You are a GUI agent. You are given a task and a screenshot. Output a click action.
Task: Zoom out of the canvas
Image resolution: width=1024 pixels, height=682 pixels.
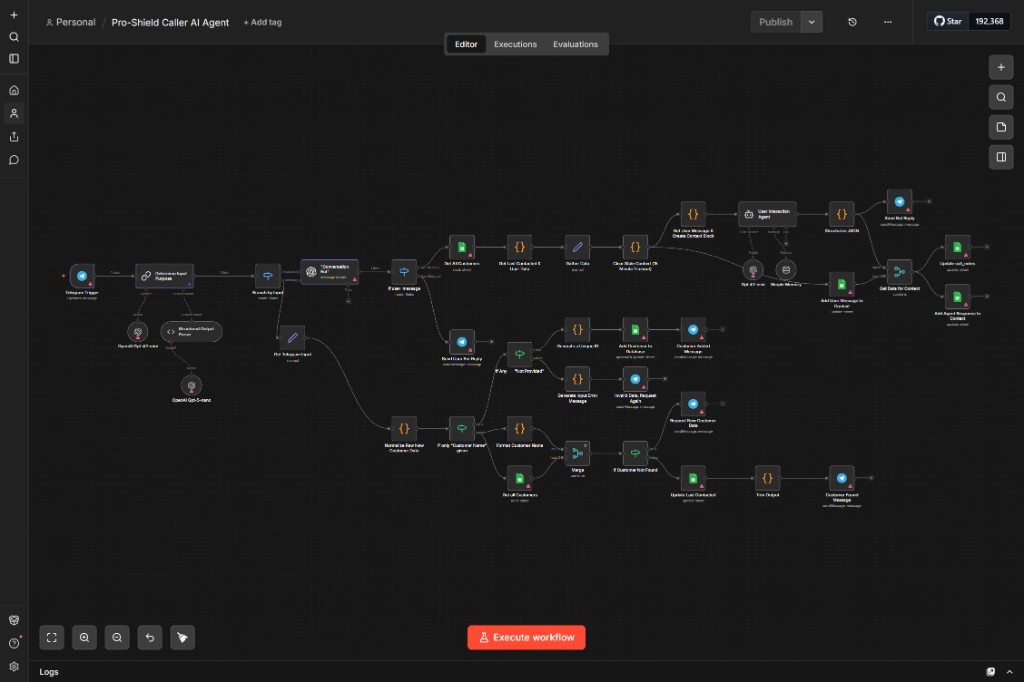(x=117, y=637)
